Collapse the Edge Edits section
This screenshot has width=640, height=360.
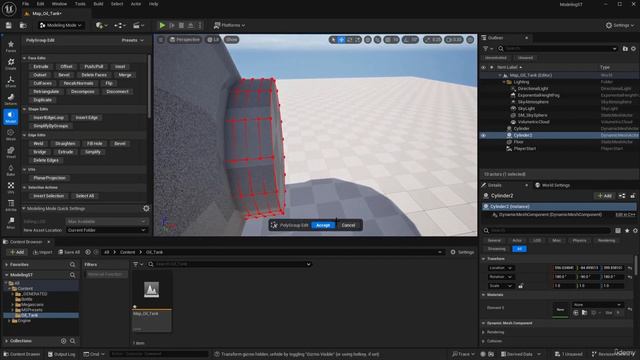click(x=24, y=135)
